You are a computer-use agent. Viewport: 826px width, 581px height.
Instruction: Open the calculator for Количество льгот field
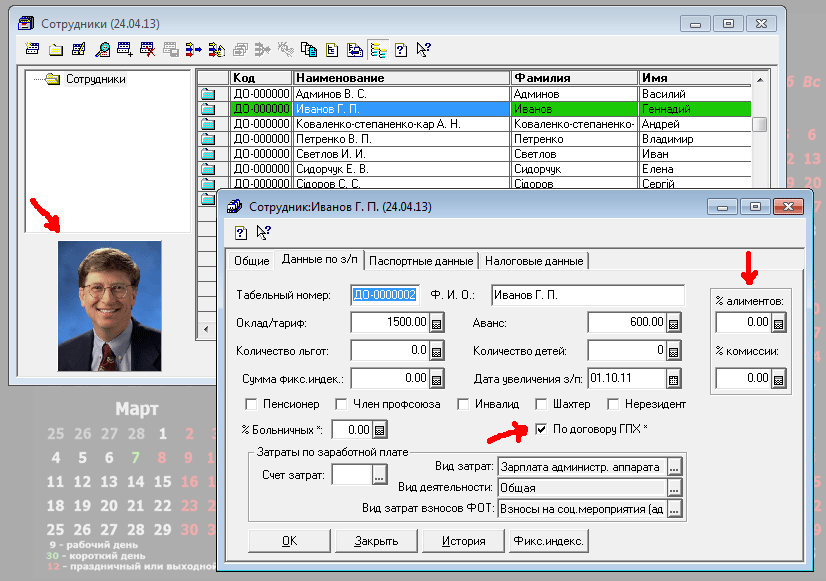click(x=437, y=351)
